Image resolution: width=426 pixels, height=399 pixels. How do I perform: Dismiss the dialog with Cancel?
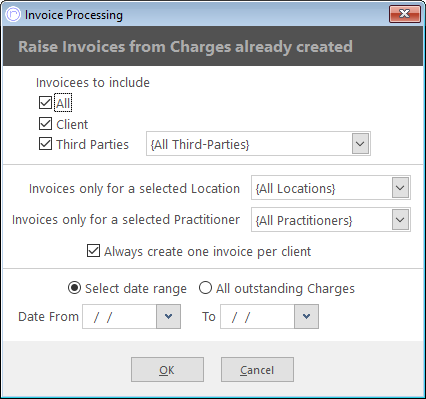(x=257, y=370)
